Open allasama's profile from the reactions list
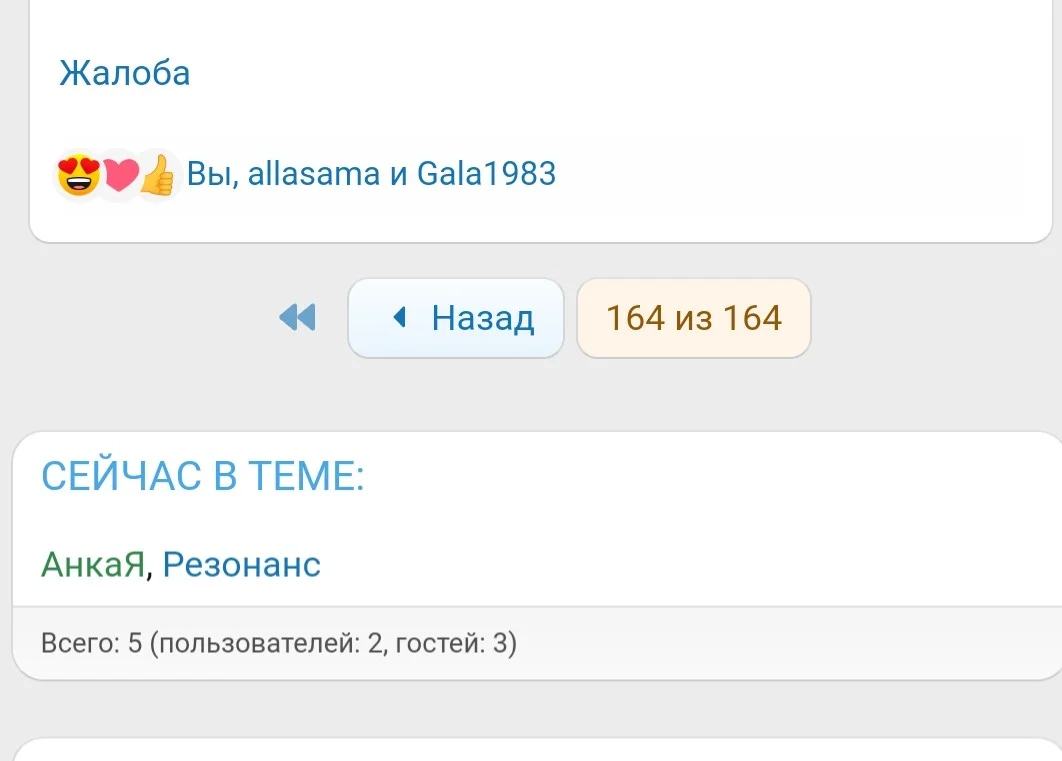 tap(313, 175)
